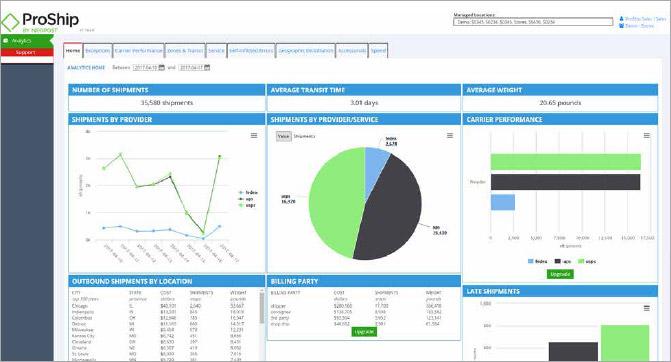
Task: Click the green bar in Late Shipments chart
Action: pyautogui.click(x=625, y=343)
